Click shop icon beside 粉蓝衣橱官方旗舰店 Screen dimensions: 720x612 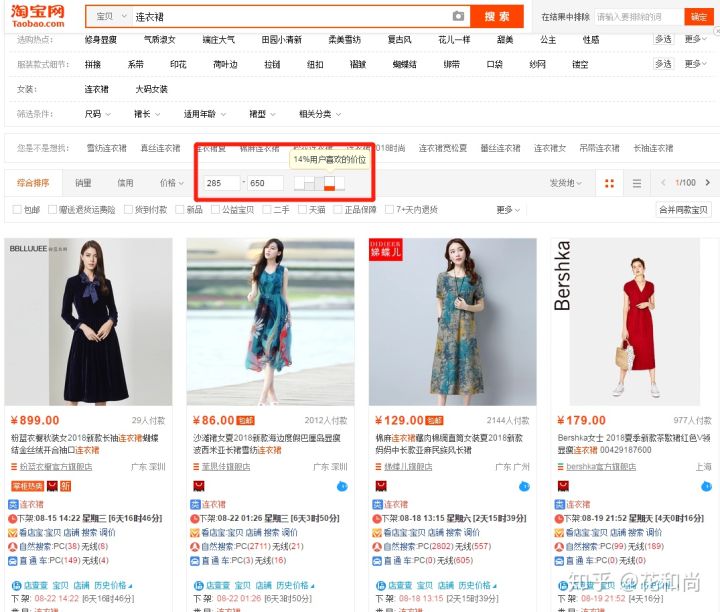pyautogui.click(x=14, y=467)
